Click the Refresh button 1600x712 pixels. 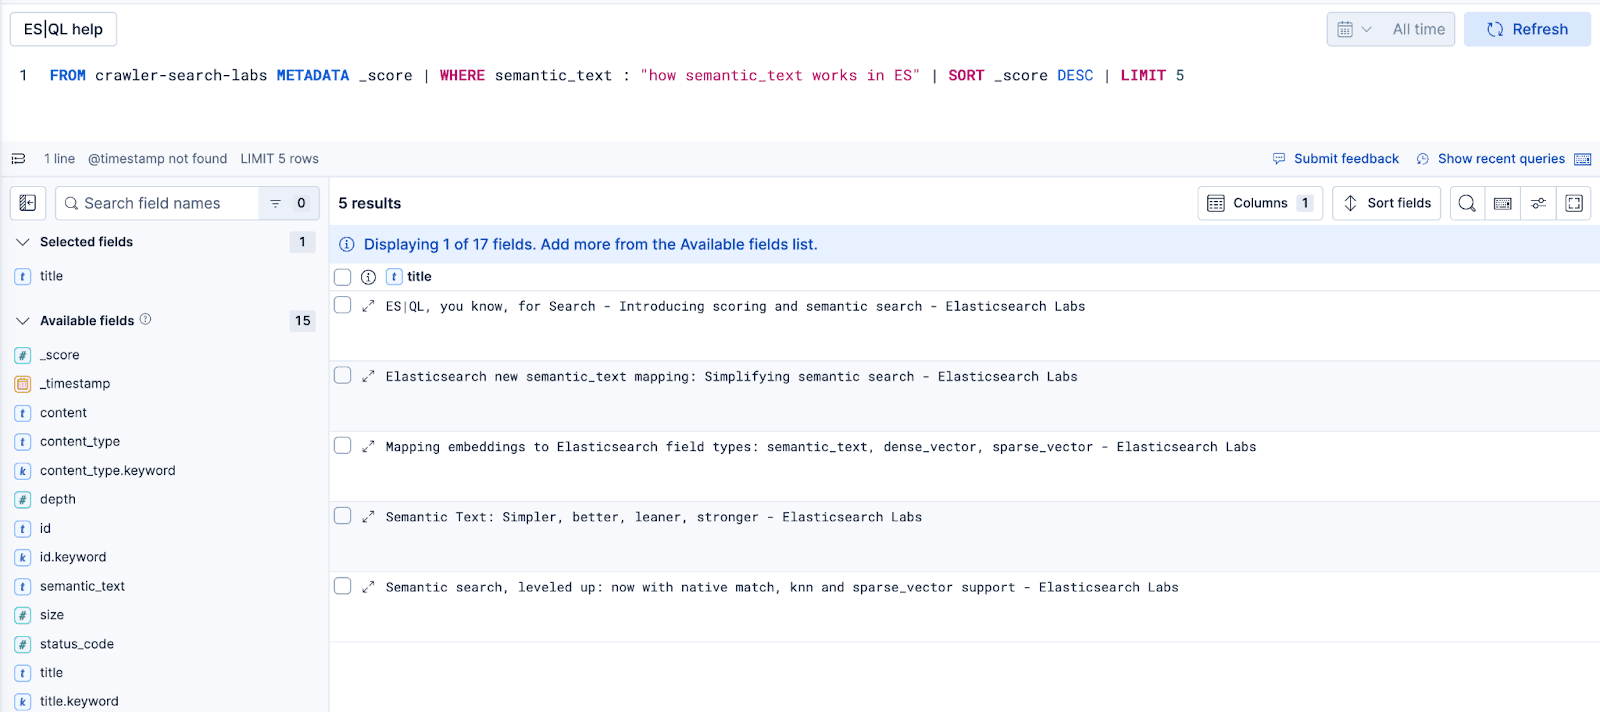pyautogui.click(x=1527, y=30)
